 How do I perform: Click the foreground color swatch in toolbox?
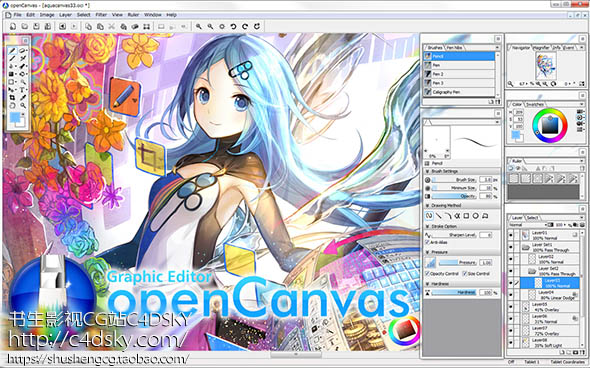(x=15, y=118)
